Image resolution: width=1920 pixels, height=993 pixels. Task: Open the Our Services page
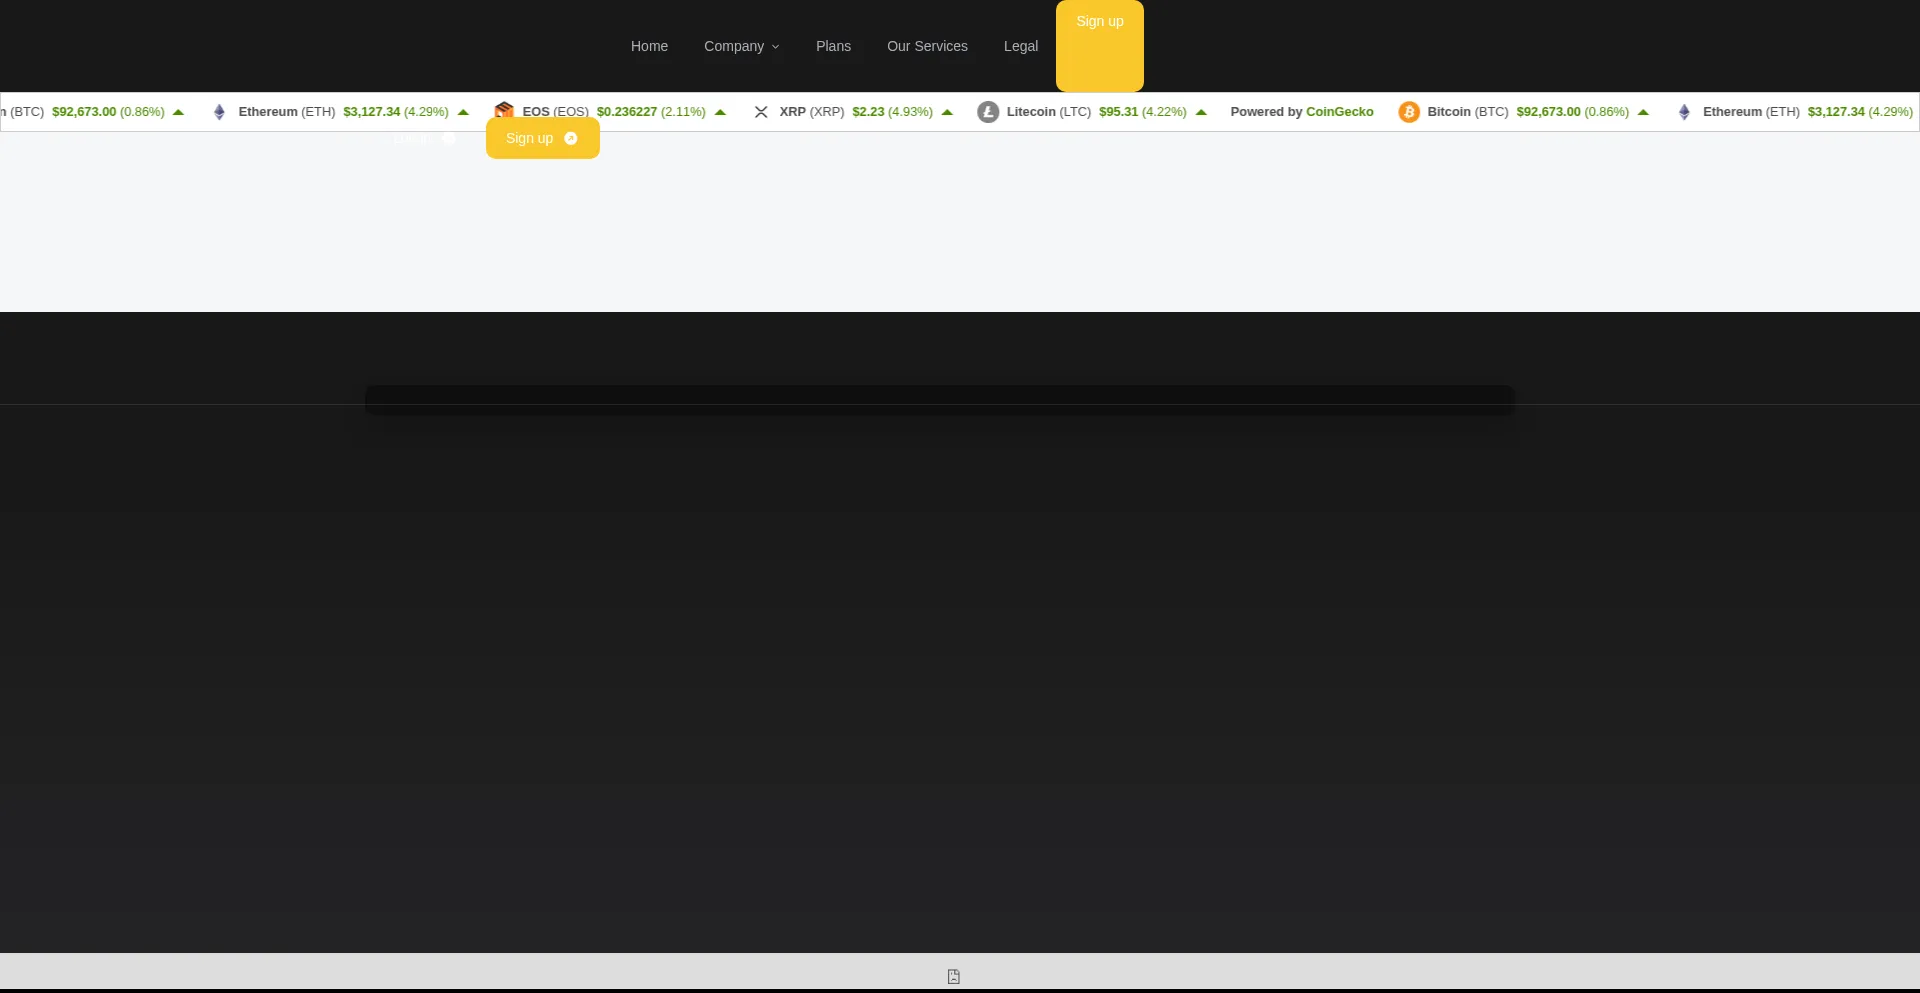927,46
